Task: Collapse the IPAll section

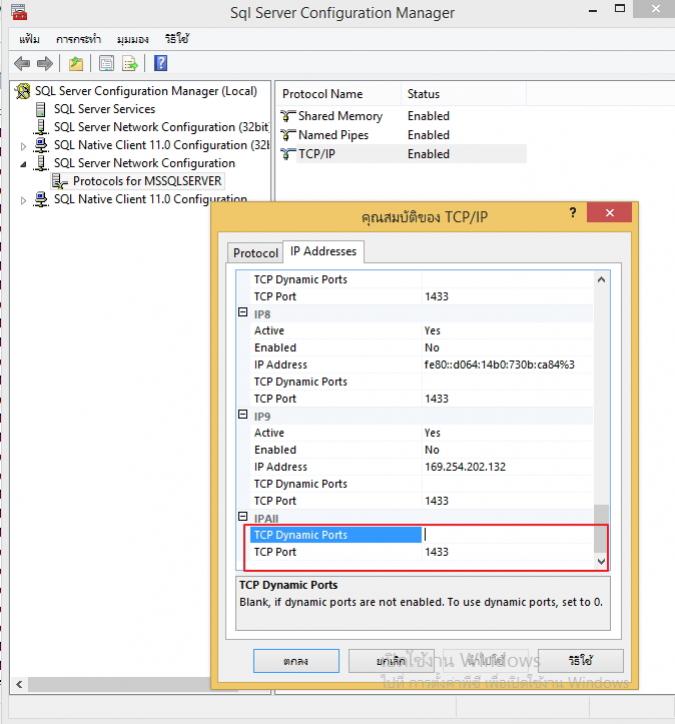Action: [x=242, y=517]
